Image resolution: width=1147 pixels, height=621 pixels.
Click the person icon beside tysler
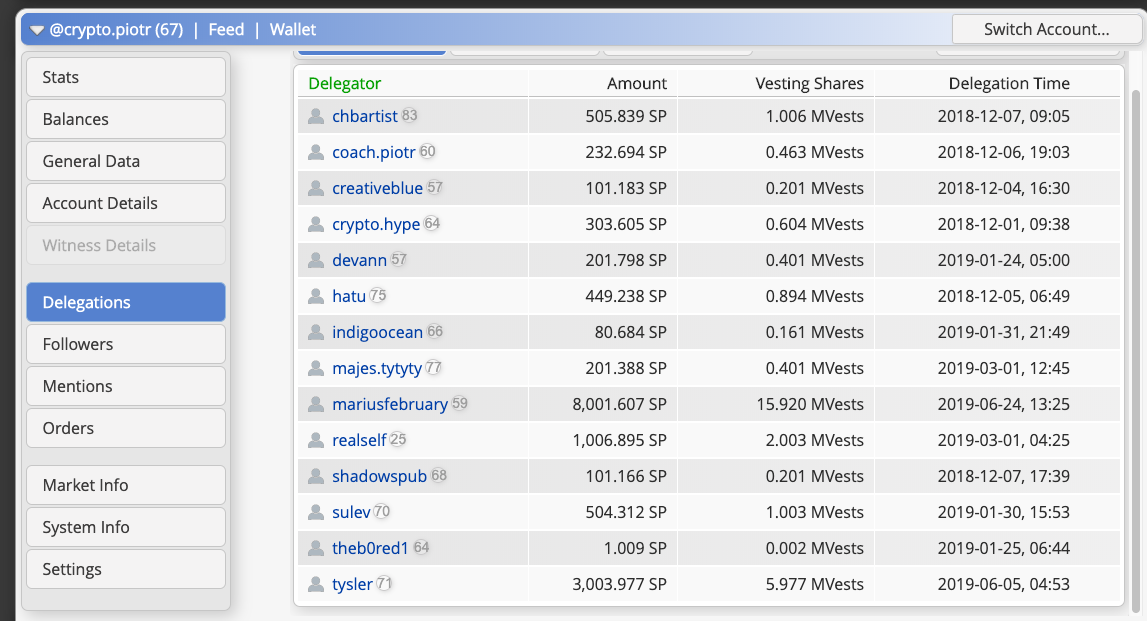click(316, 584)
